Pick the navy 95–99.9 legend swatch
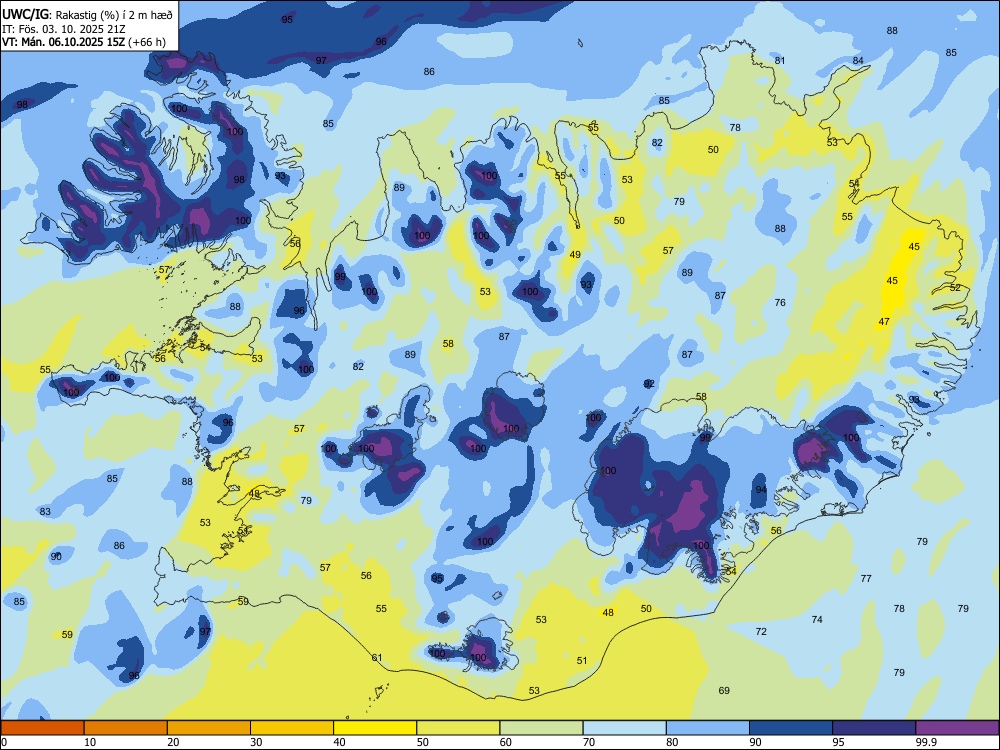 [x=874, y=728]
